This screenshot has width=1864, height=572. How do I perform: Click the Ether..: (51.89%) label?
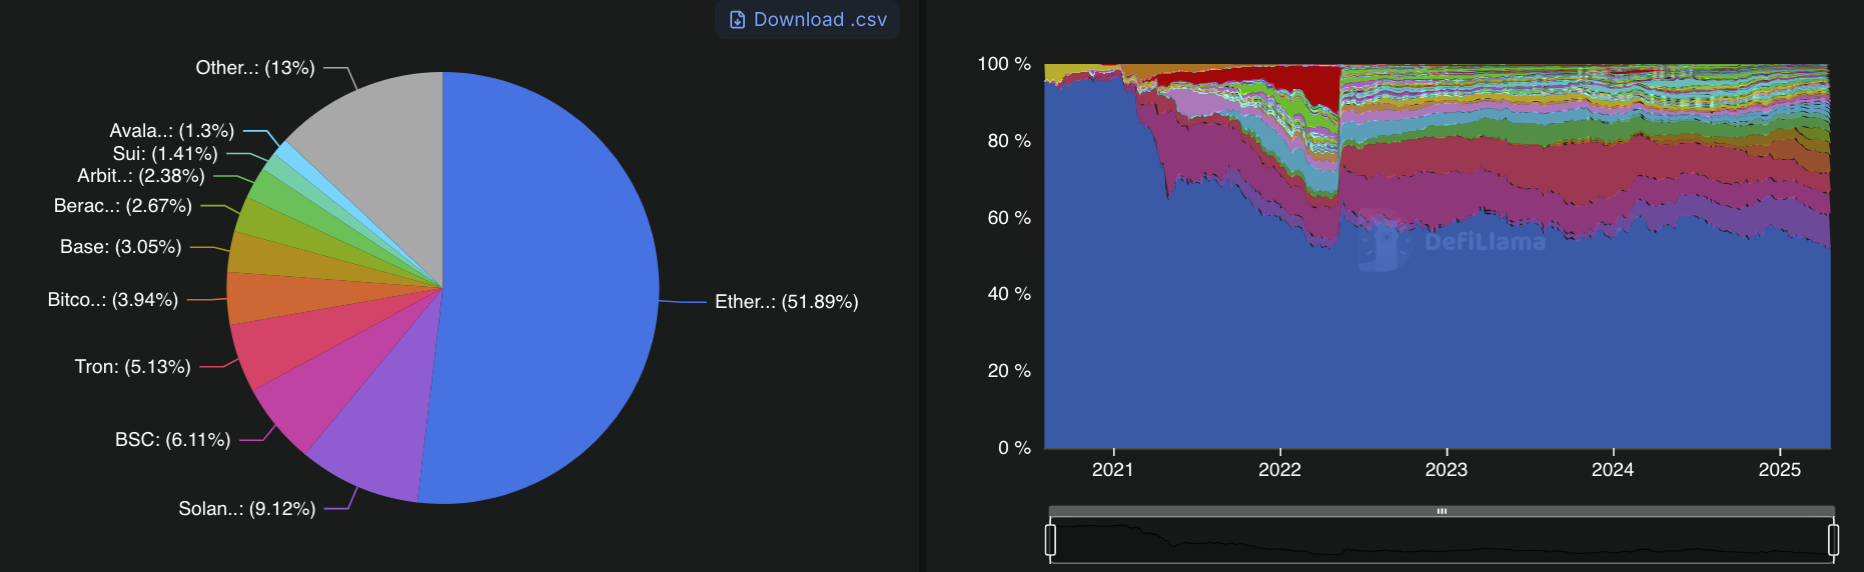(x=786, y=302)
